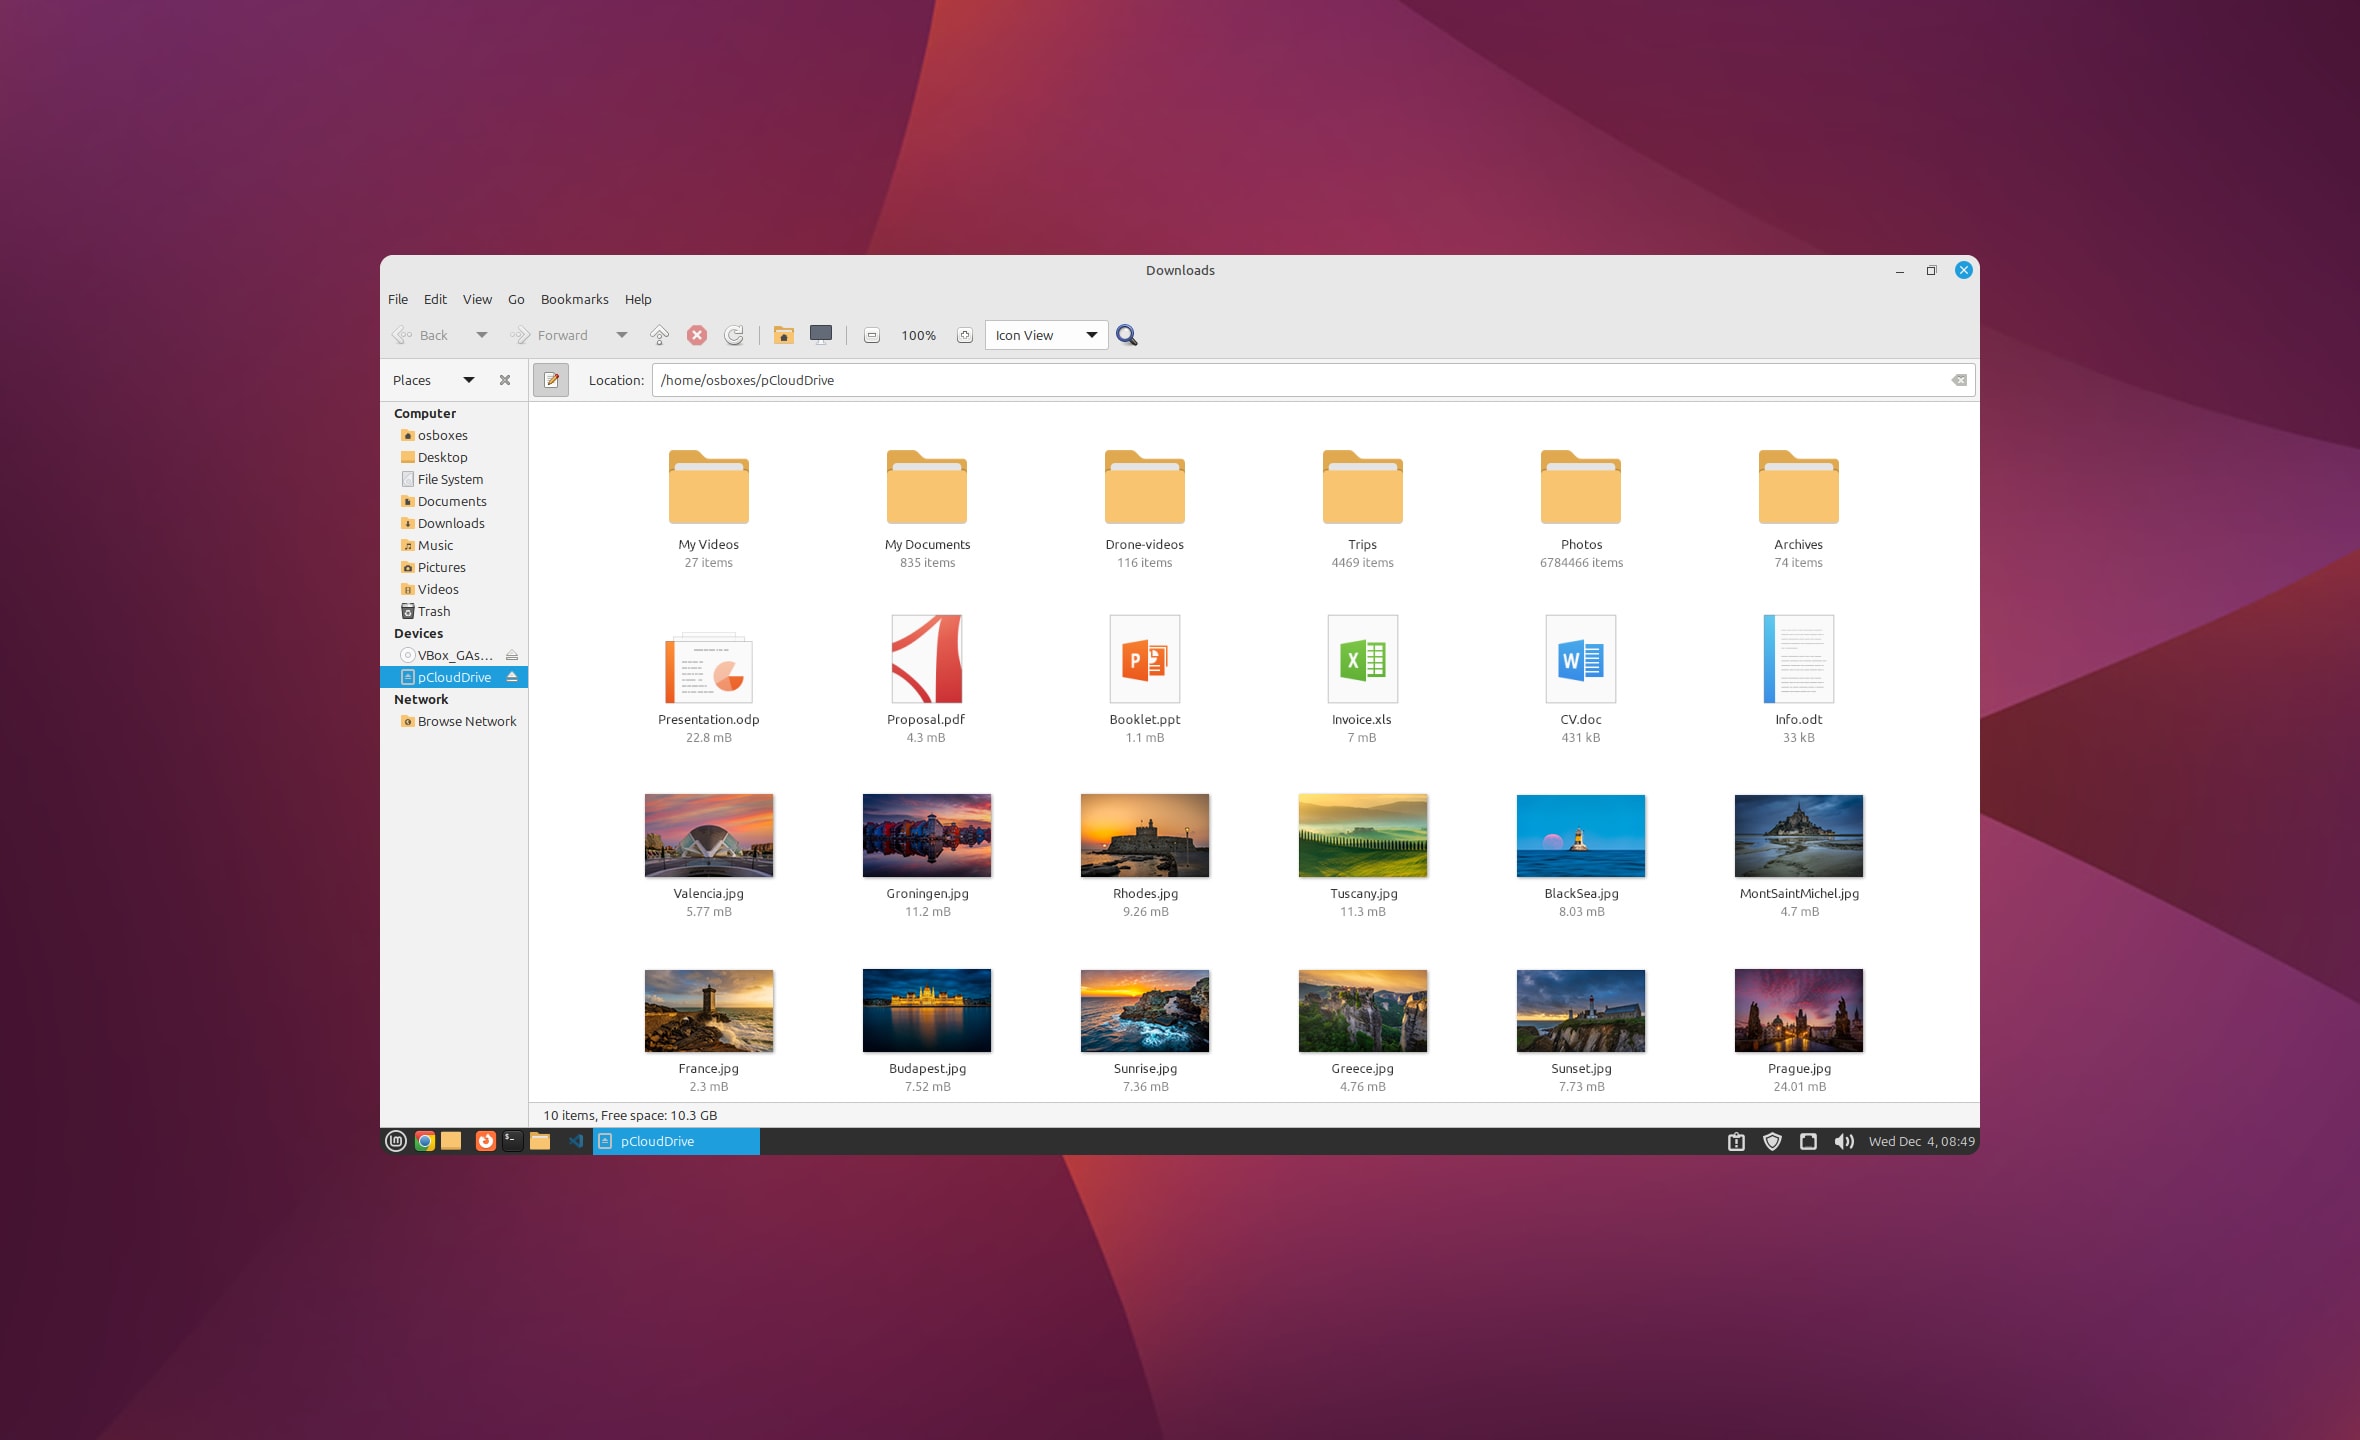Open Trash from the sidebar
Viewport: 2360px width, 1440px height.
[x=433, y=611]
